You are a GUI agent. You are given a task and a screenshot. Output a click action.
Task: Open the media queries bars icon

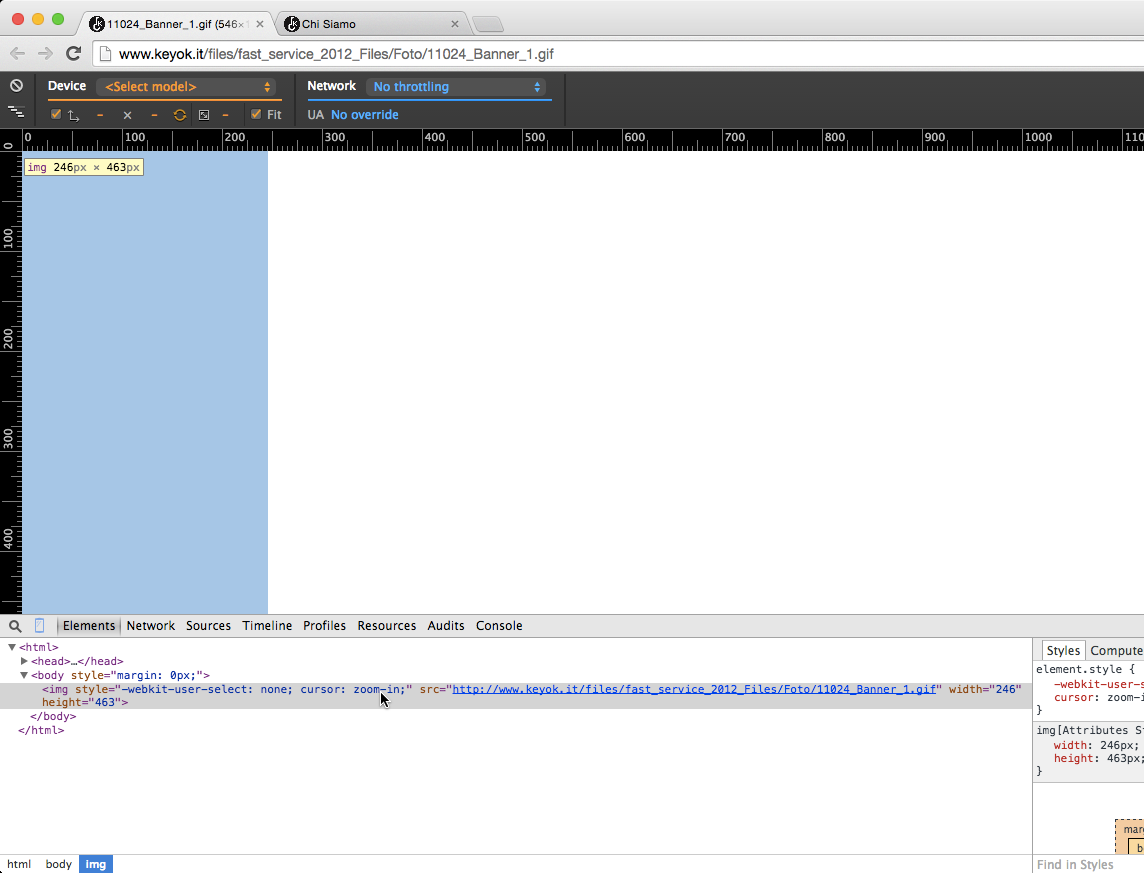(16, 112)
